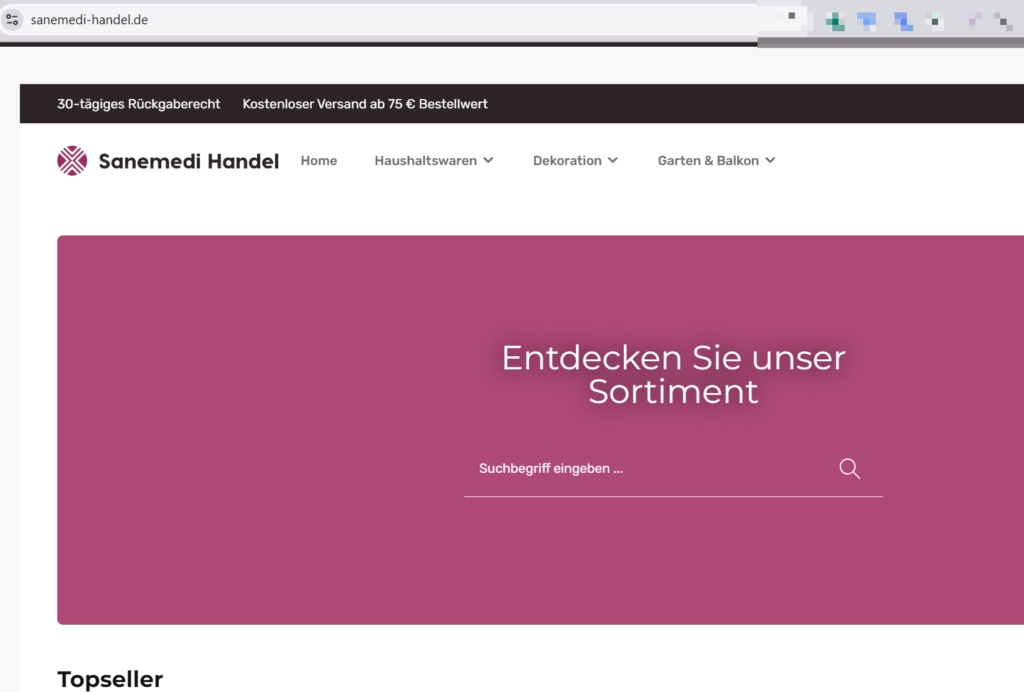Open site permission controls in the address bar
This screenshot has height=692, width=1024.
pyautogui.click(x=11, y=18)
